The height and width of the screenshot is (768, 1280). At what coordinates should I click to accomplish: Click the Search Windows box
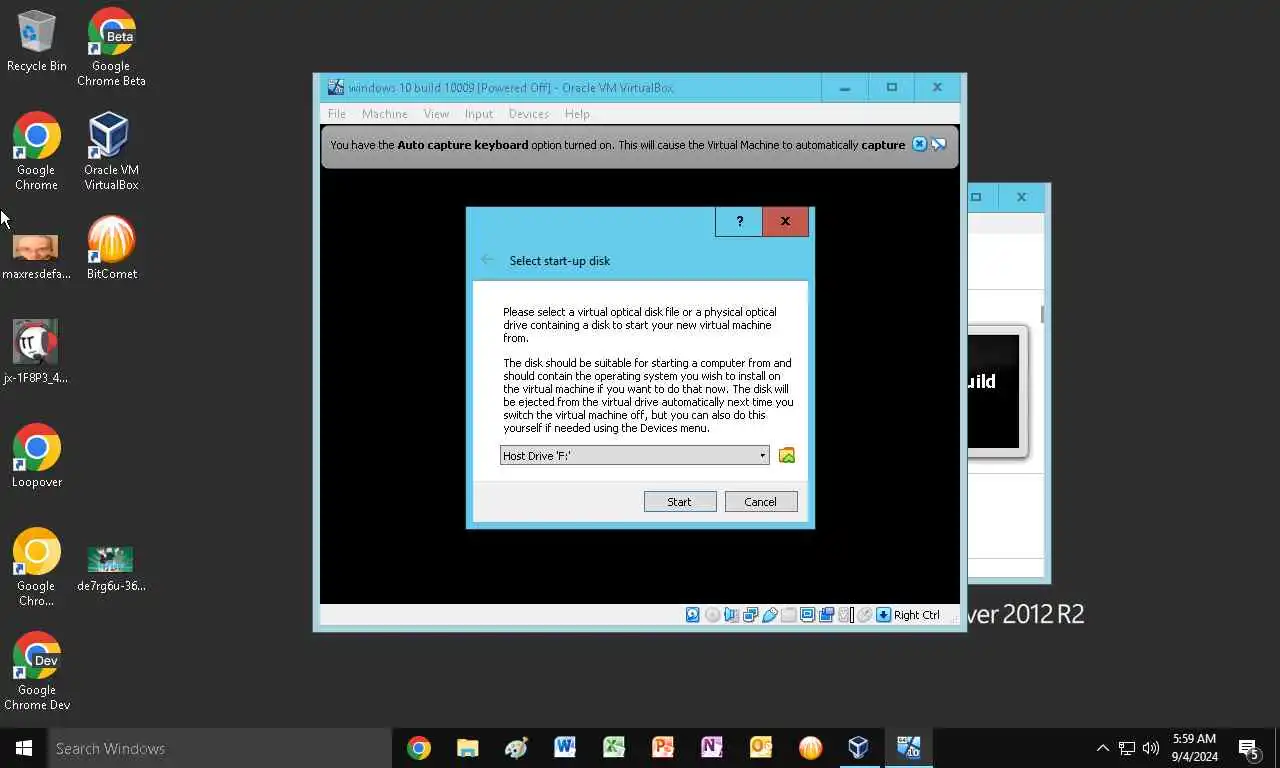tap(220, 748)
